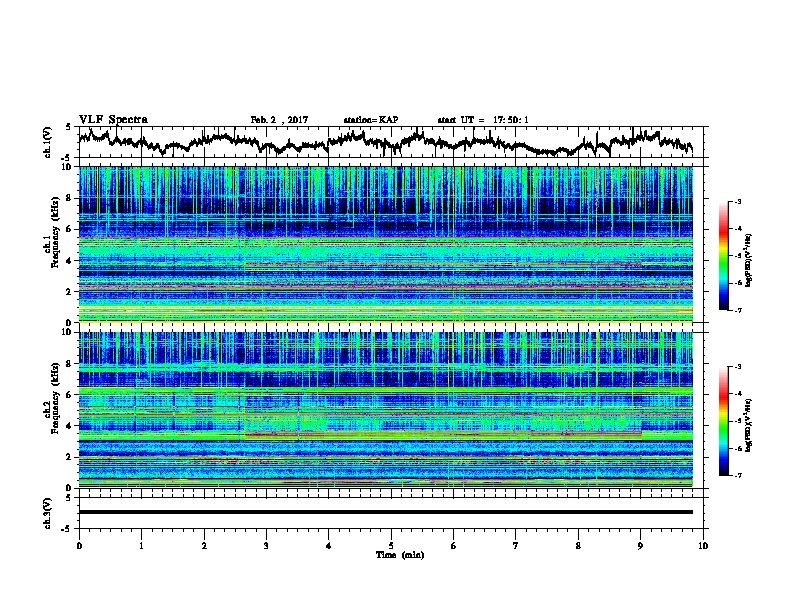This screenshot has height=612, width=792.
Task: Click the ch.2 spectrogram color scale bar
Action: 724,421
